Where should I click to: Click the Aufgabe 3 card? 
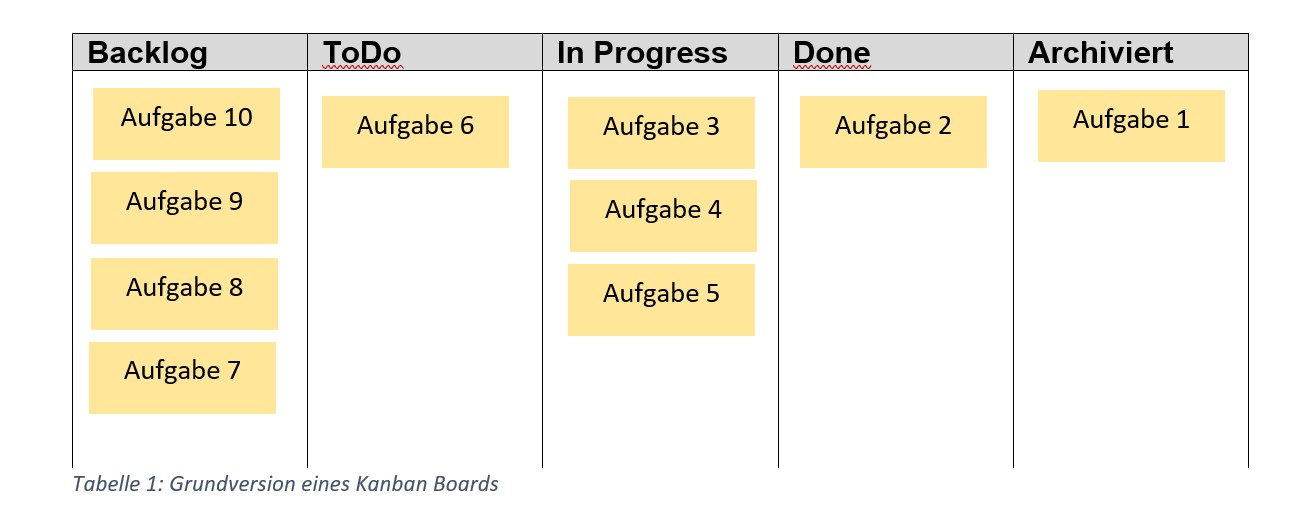pos(661,133)
